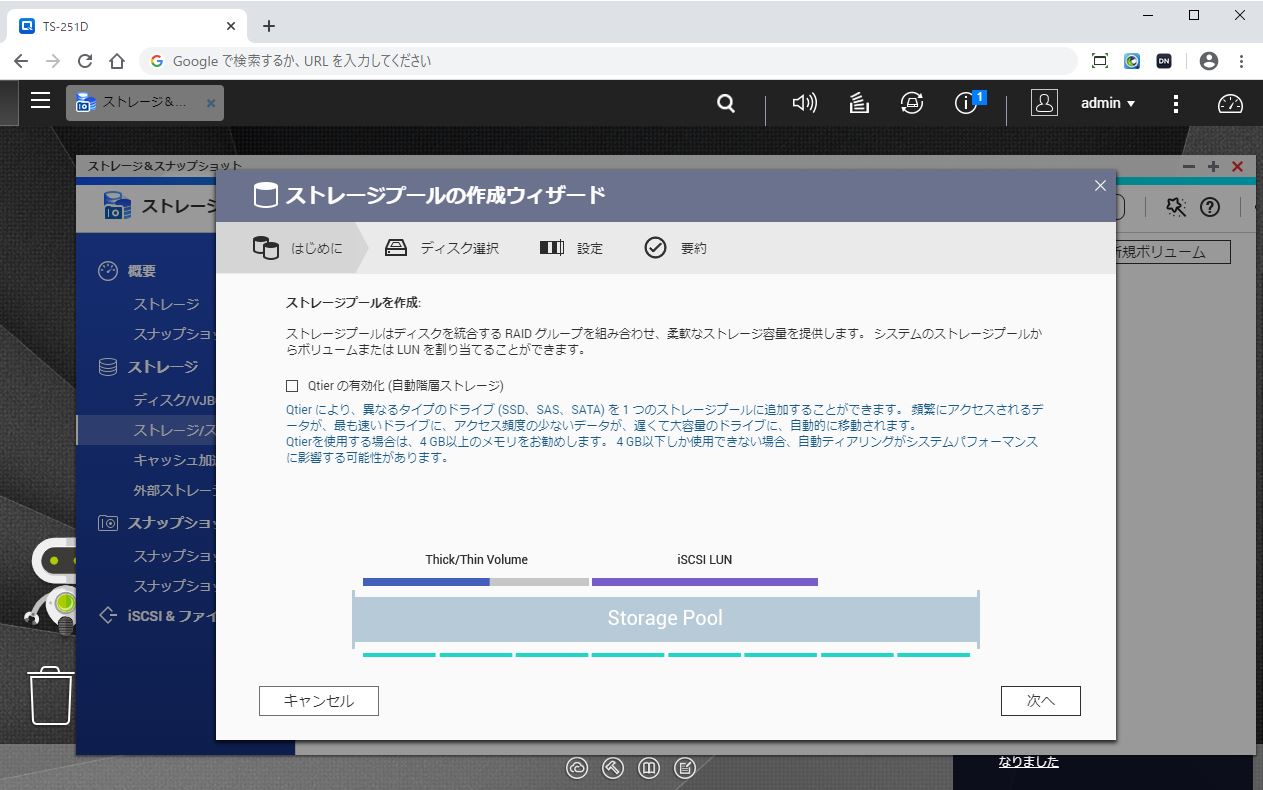Viewport: 1263px width, 790px height.
Task: Open the three-dot more options menu
Action: [1176, 103]
